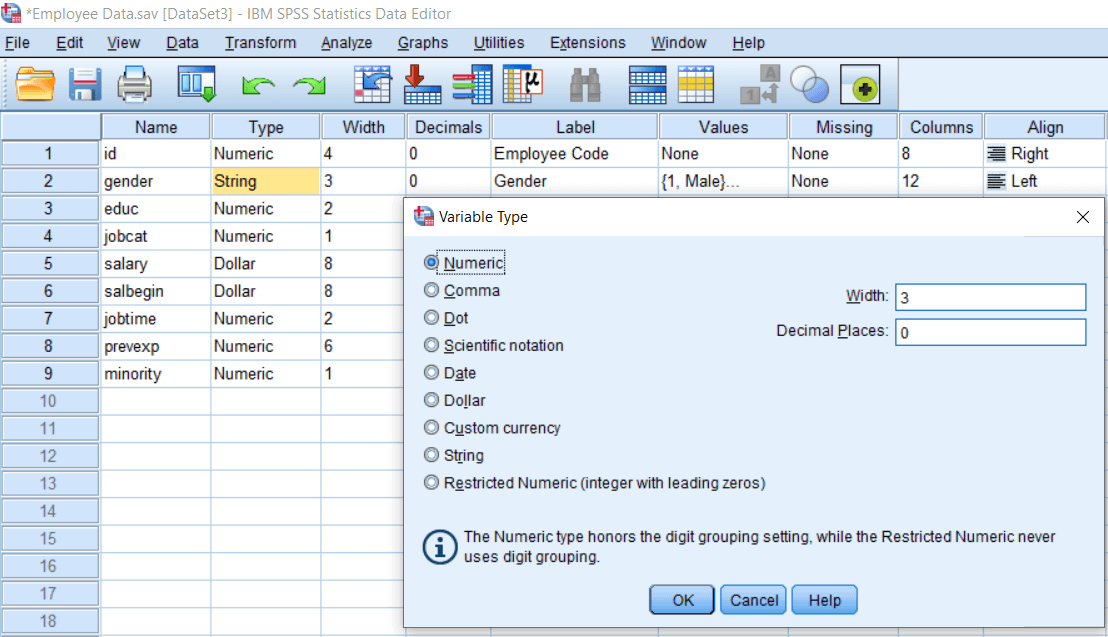
Task: Open the Extensions menu
Action: [x=588, y=43]
